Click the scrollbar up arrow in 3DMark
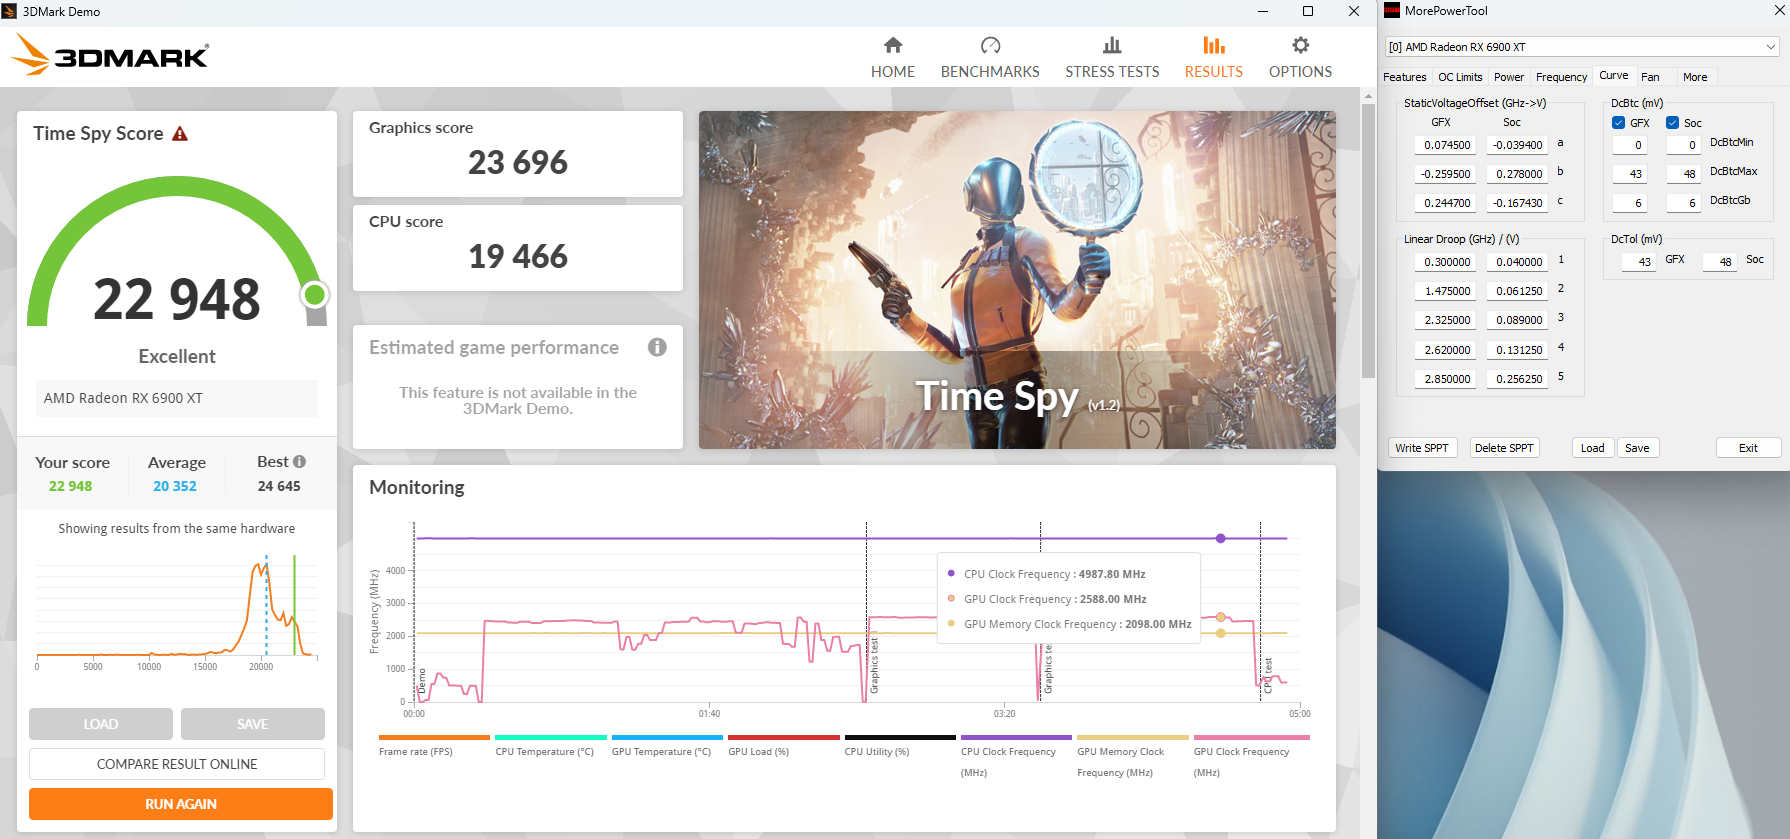 coord(1368,96)
